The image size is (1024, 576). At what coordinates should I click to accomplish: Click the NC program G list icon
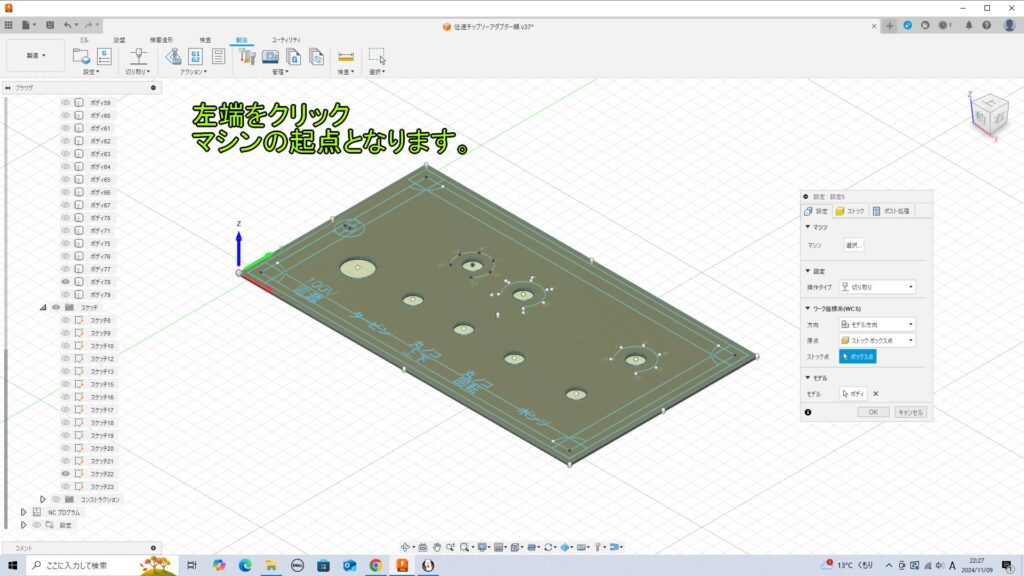(104, 56)
